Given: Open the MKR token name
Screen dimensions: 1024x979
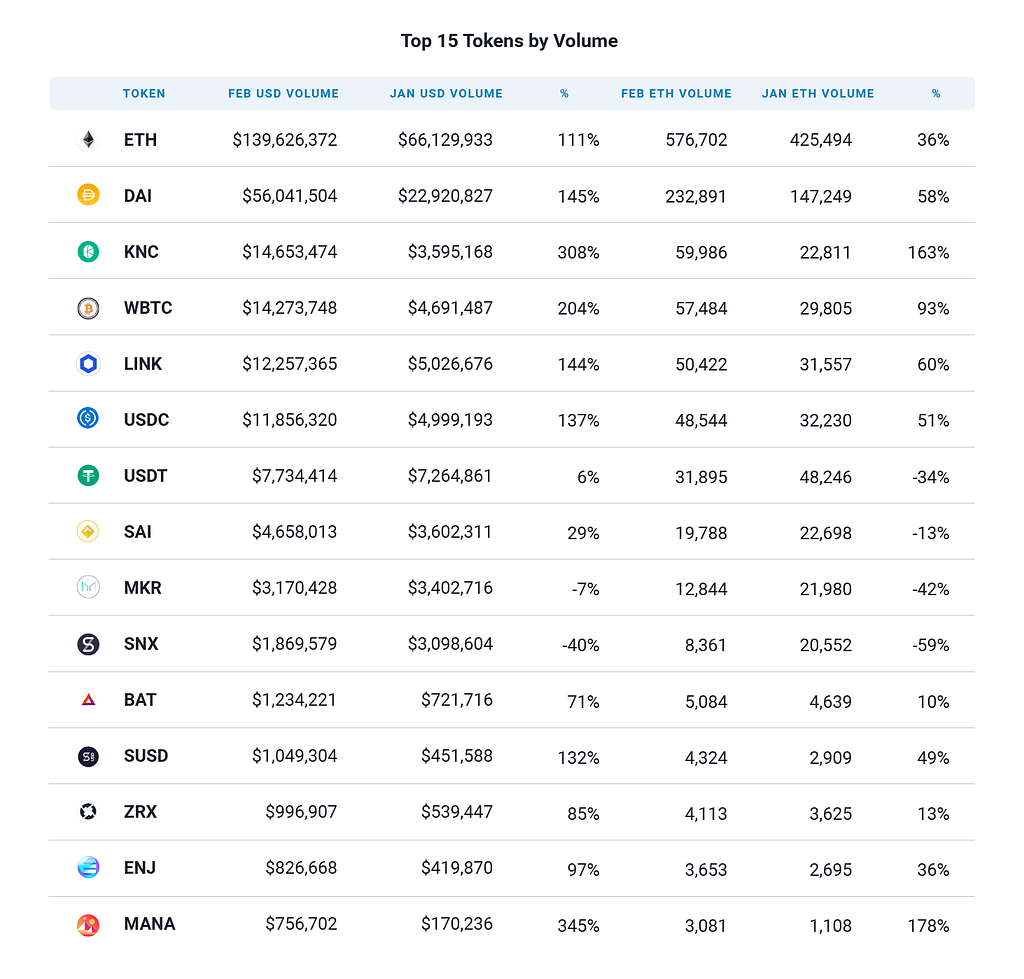Looking at the screenshot, I should pyautogui.click(x=142, y=588).
